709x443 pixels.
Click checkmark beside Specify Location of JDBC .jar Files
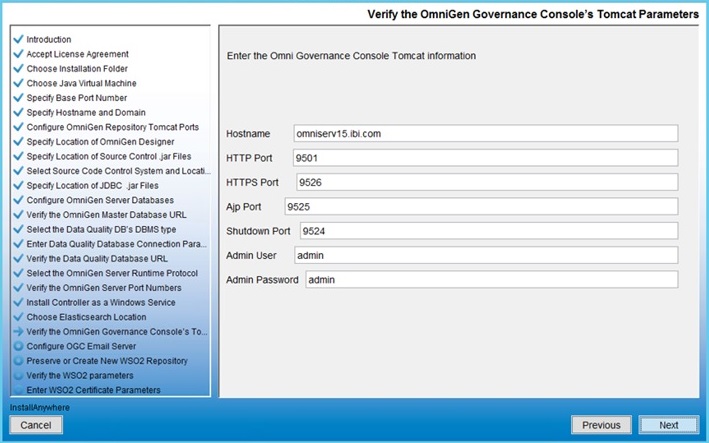18,185
